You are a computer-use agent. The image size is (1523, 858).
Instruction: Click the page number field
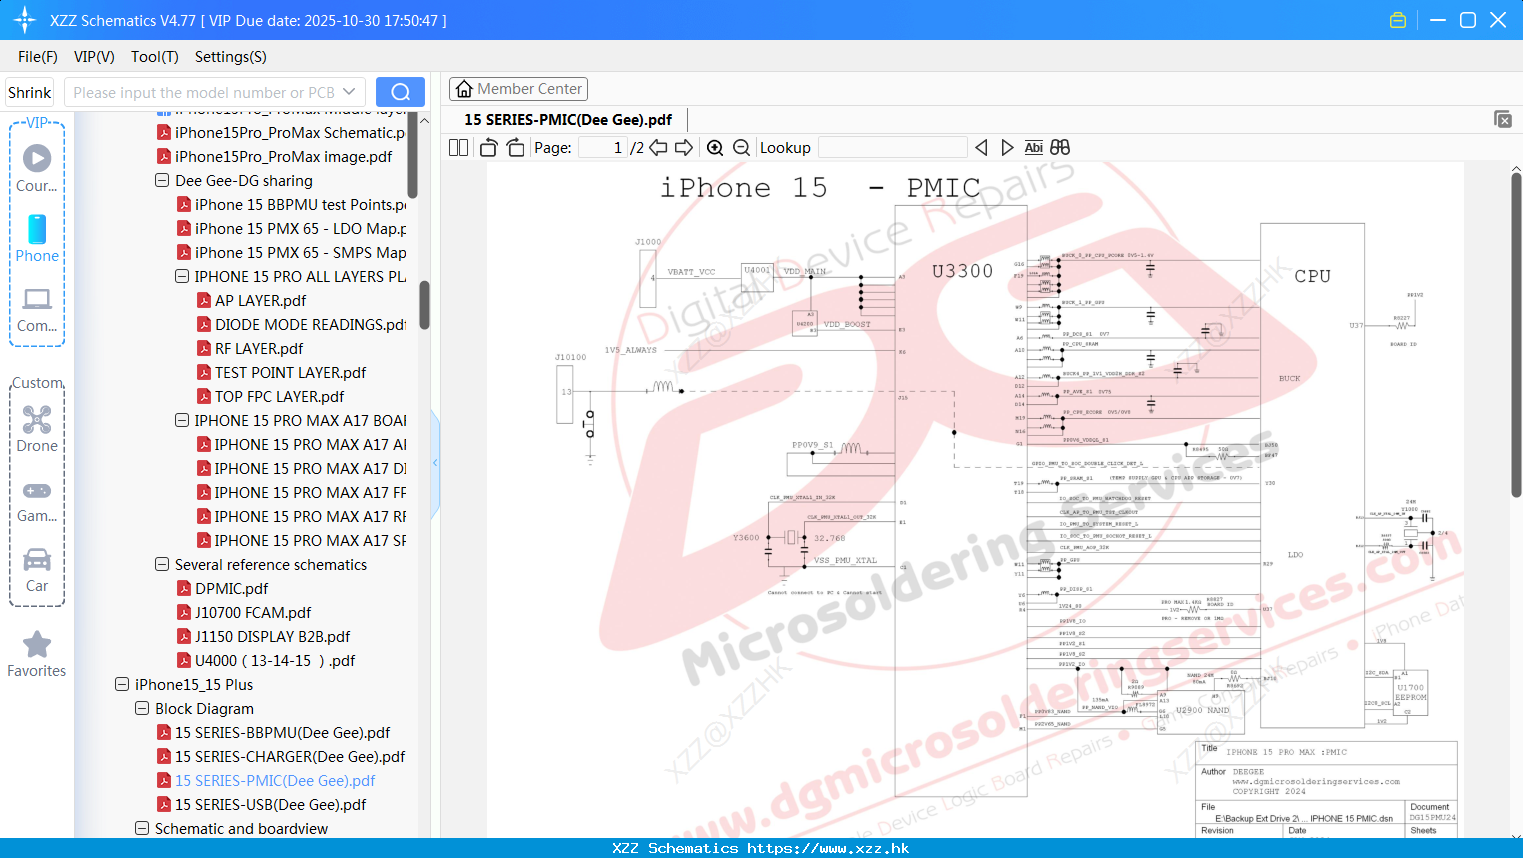(602, 147)
